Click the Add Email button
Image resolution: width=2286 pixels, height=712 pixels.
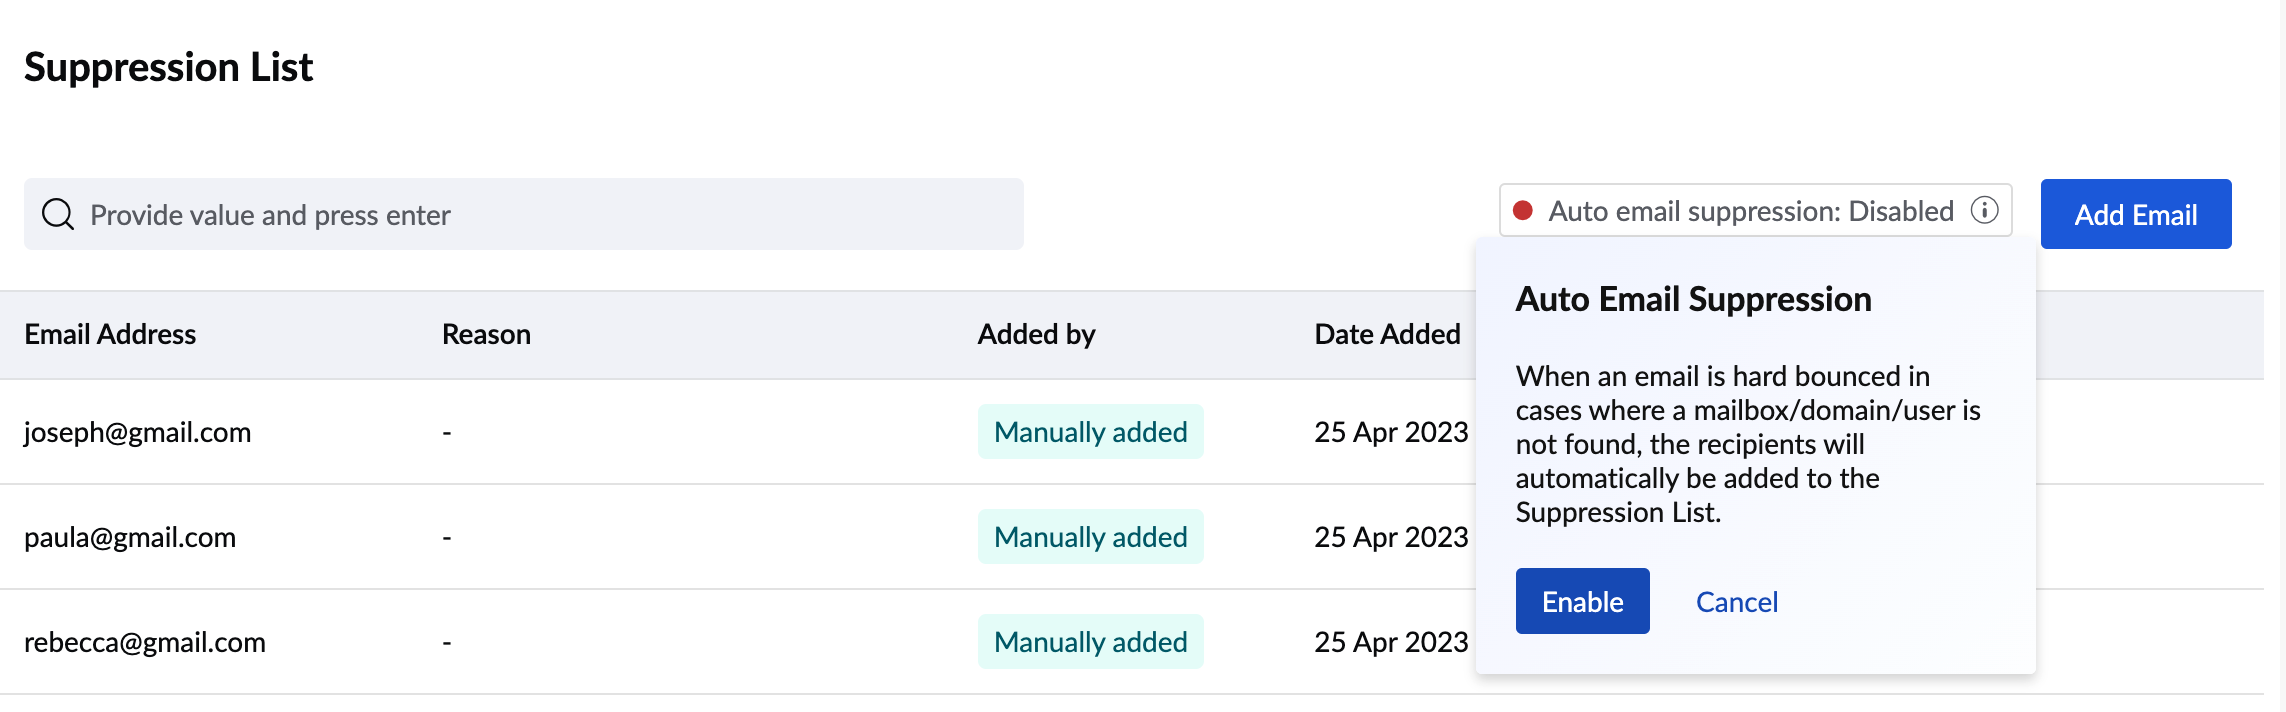click(x=2135, y=214)
